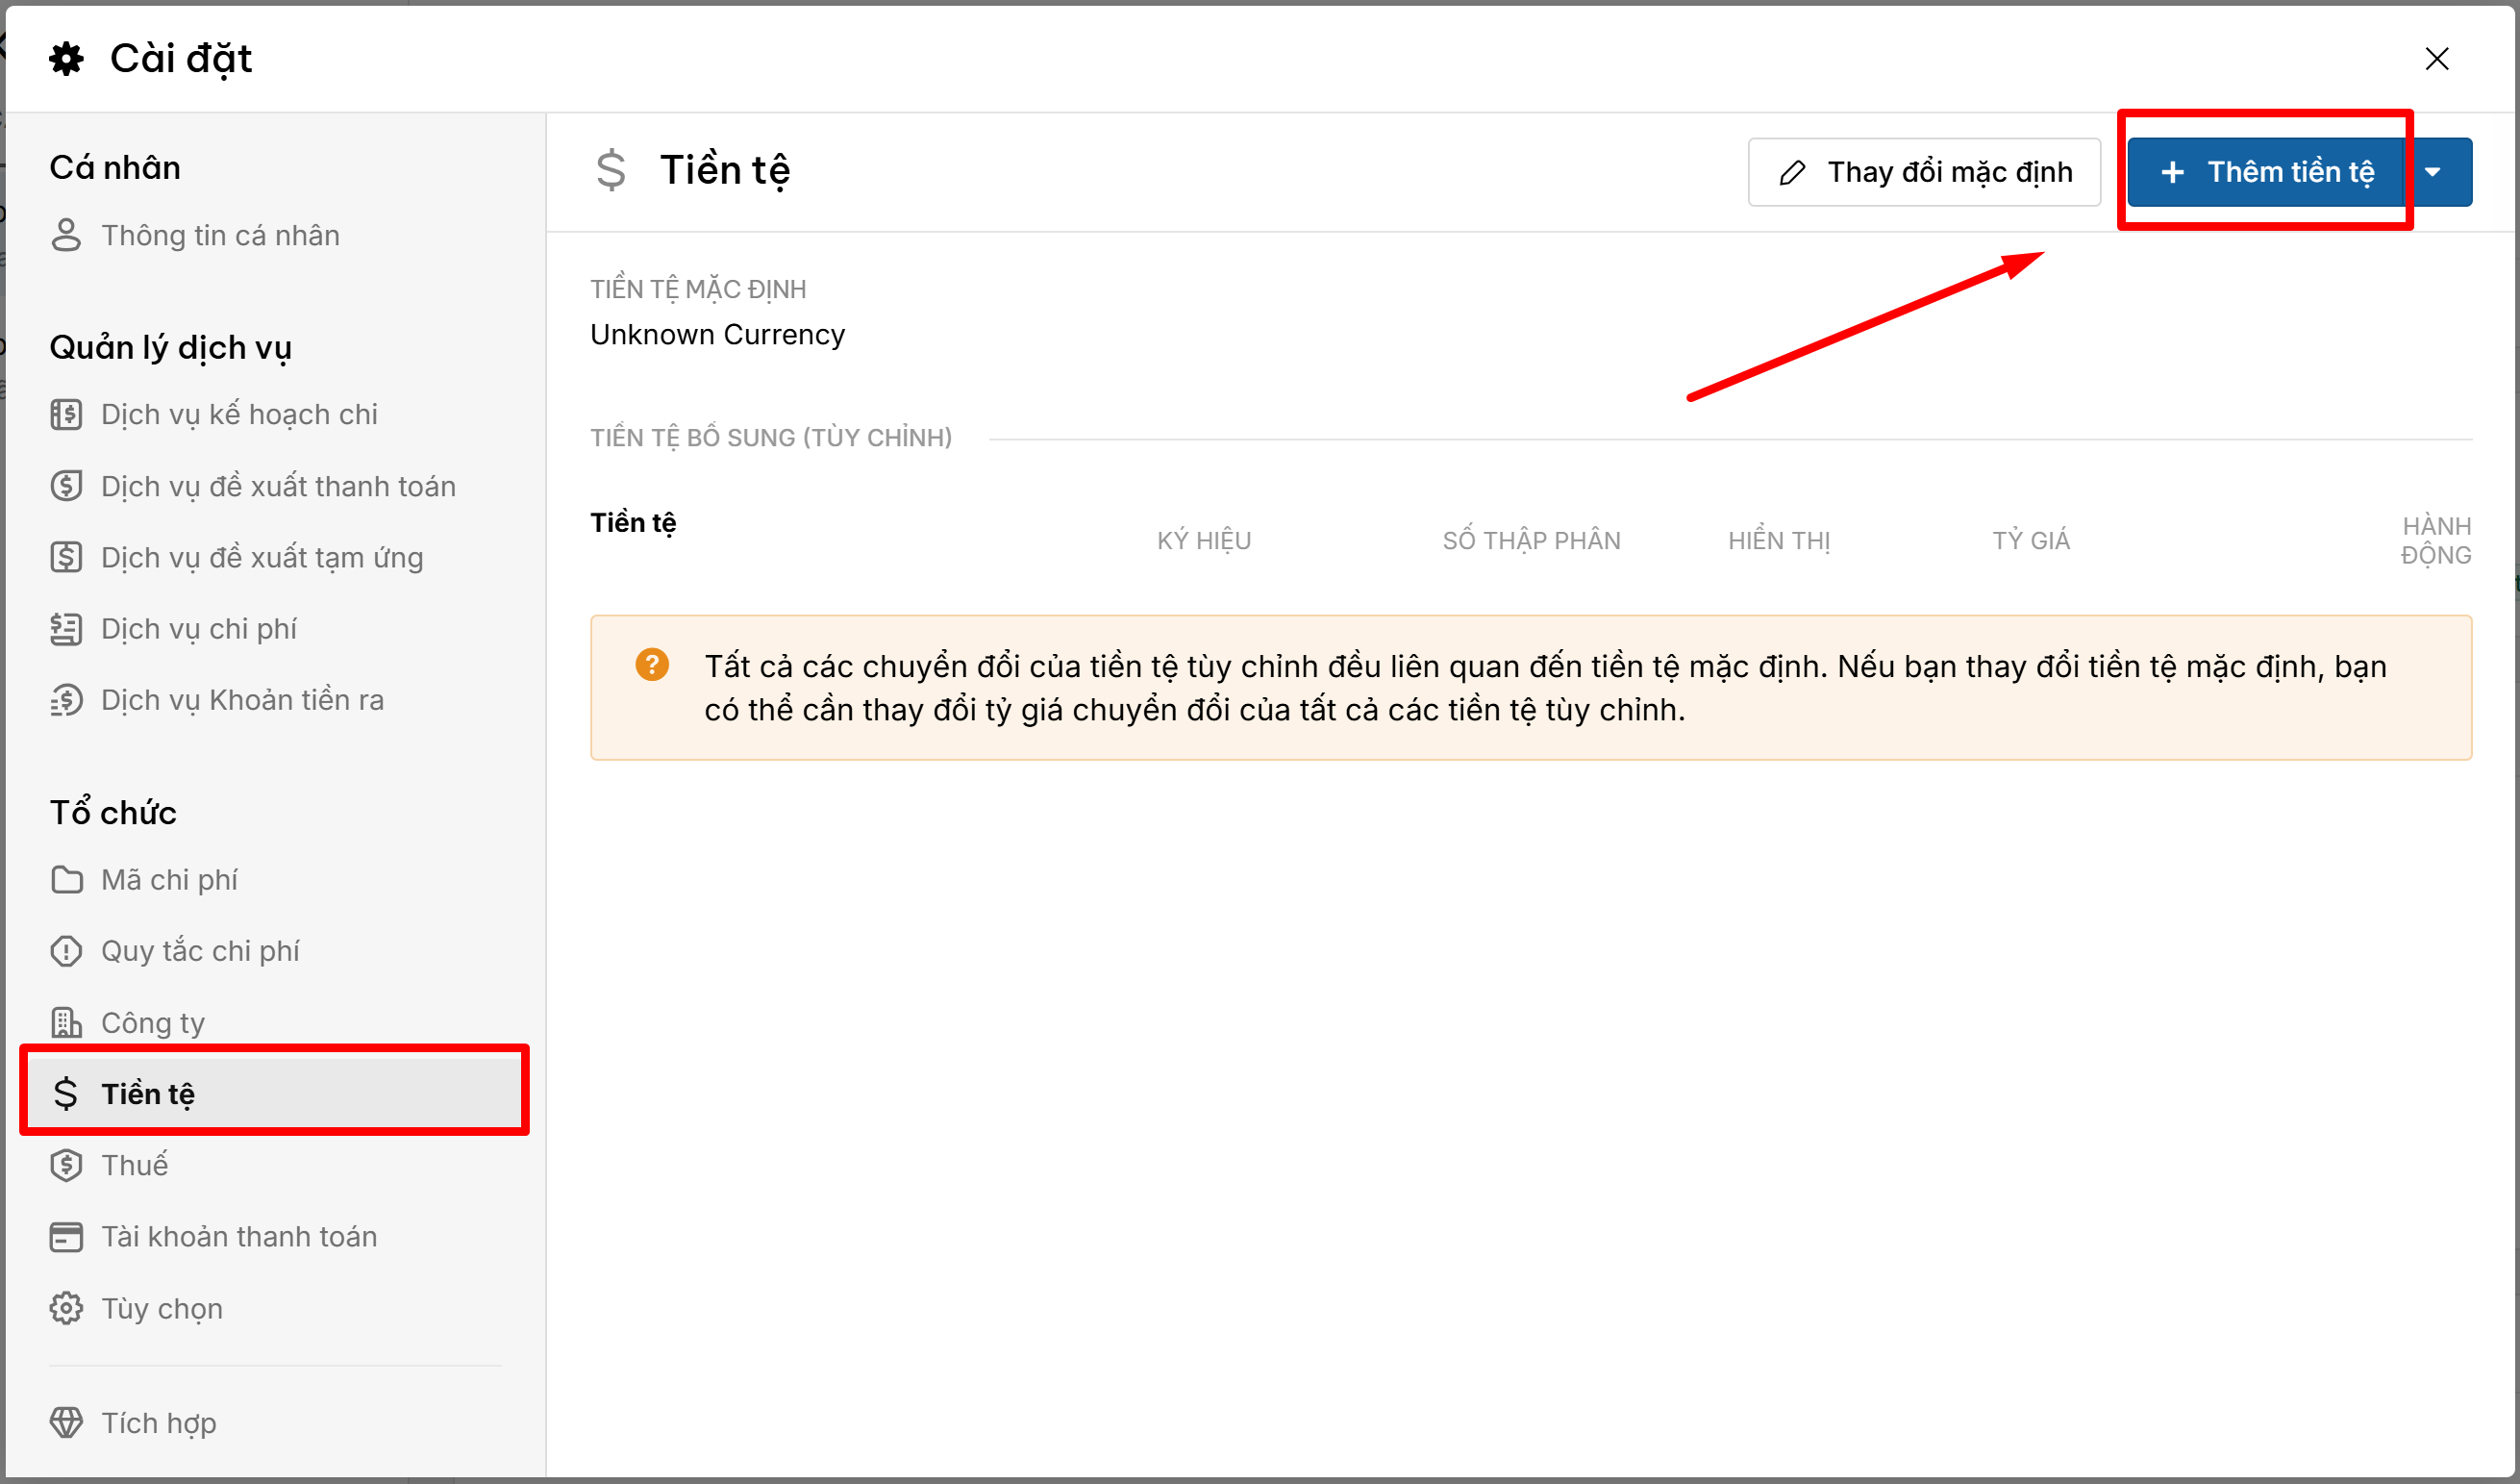Click the Tích hợp gem icon
This screenshot has height=1484, width=2520.
click(x=66, y=1423)
